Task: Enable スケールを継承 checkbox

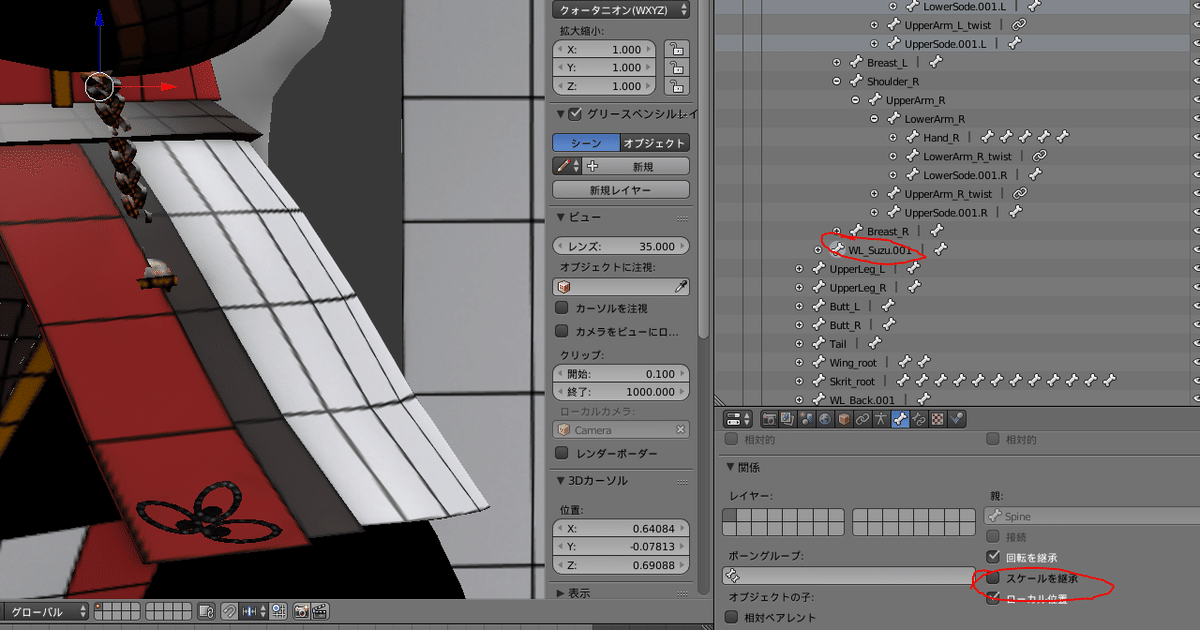Action: (993, 578)
